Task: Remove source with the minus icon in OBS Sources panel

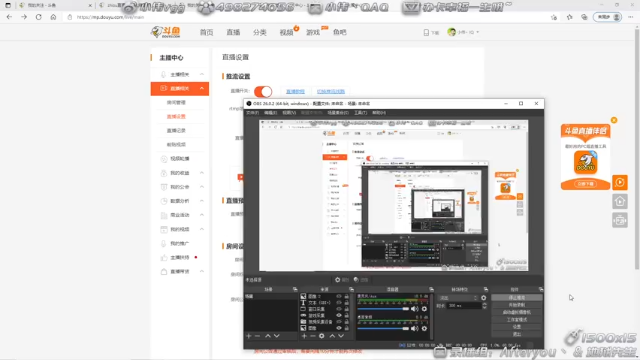Action: [313, 336]
